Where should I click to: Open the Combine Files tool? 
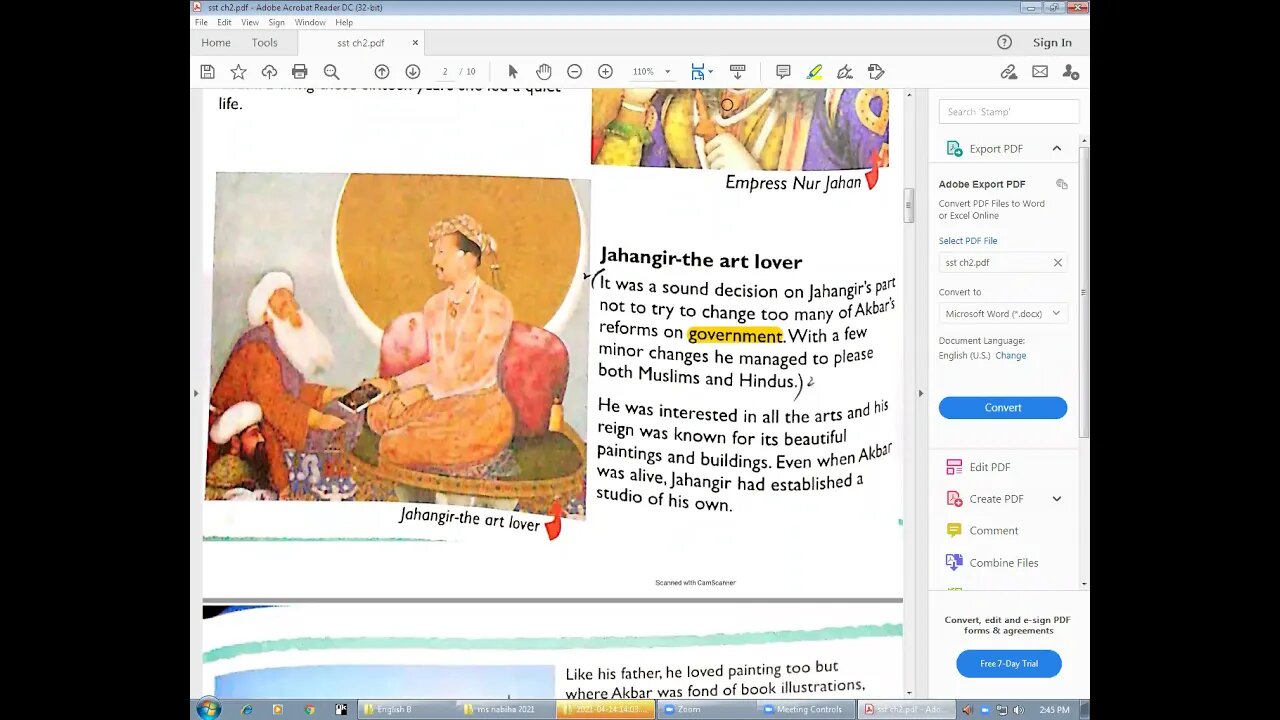coord(992,563)
